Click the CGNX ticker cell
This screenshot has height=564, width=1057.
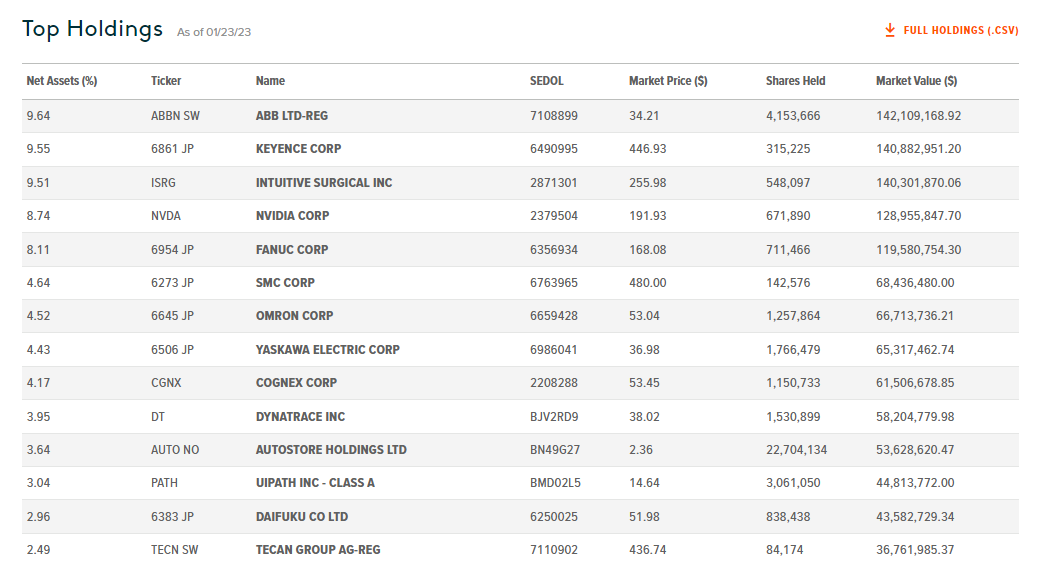click(x=167, y=383)
